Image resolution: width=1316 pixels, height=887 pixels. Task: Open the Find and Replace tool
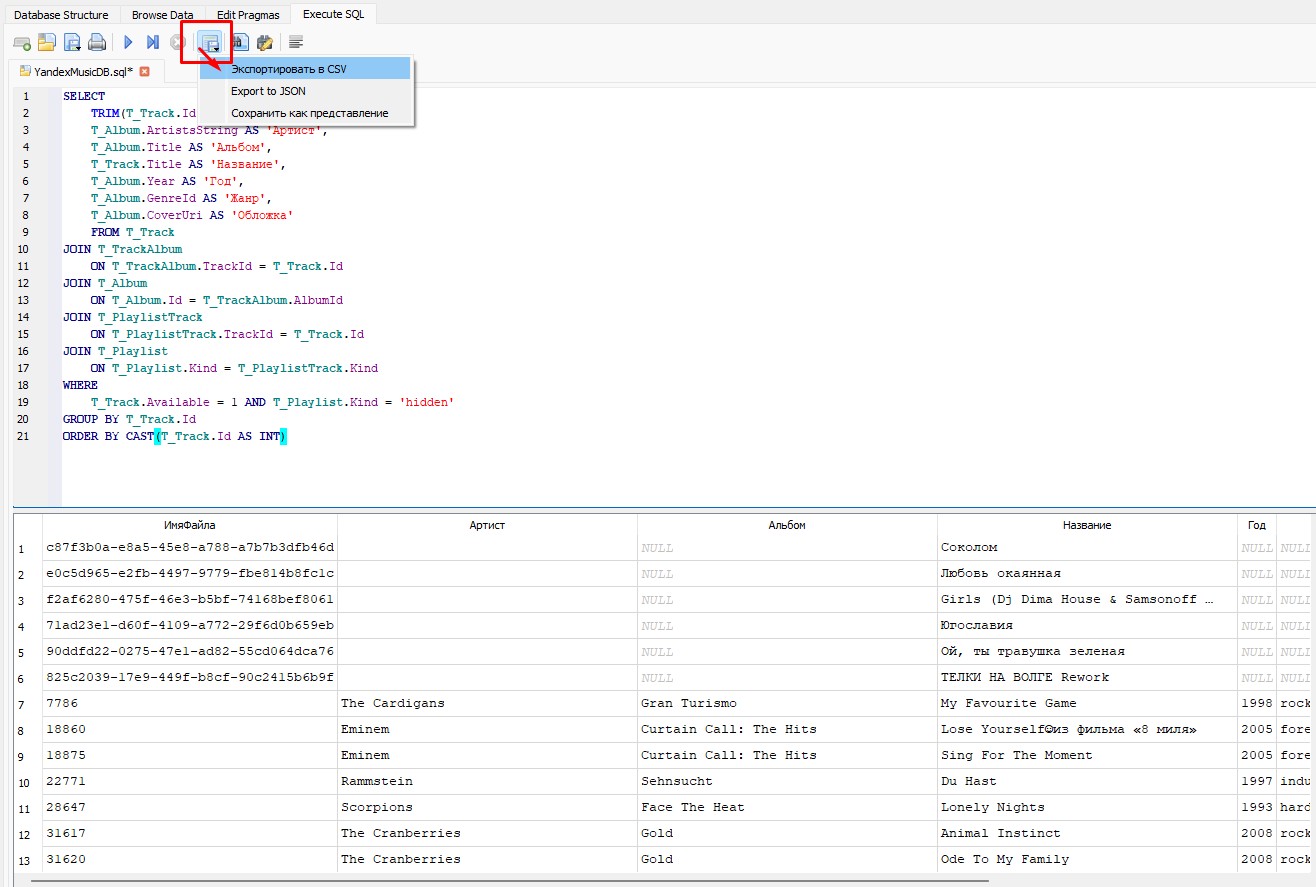point(265,42)
